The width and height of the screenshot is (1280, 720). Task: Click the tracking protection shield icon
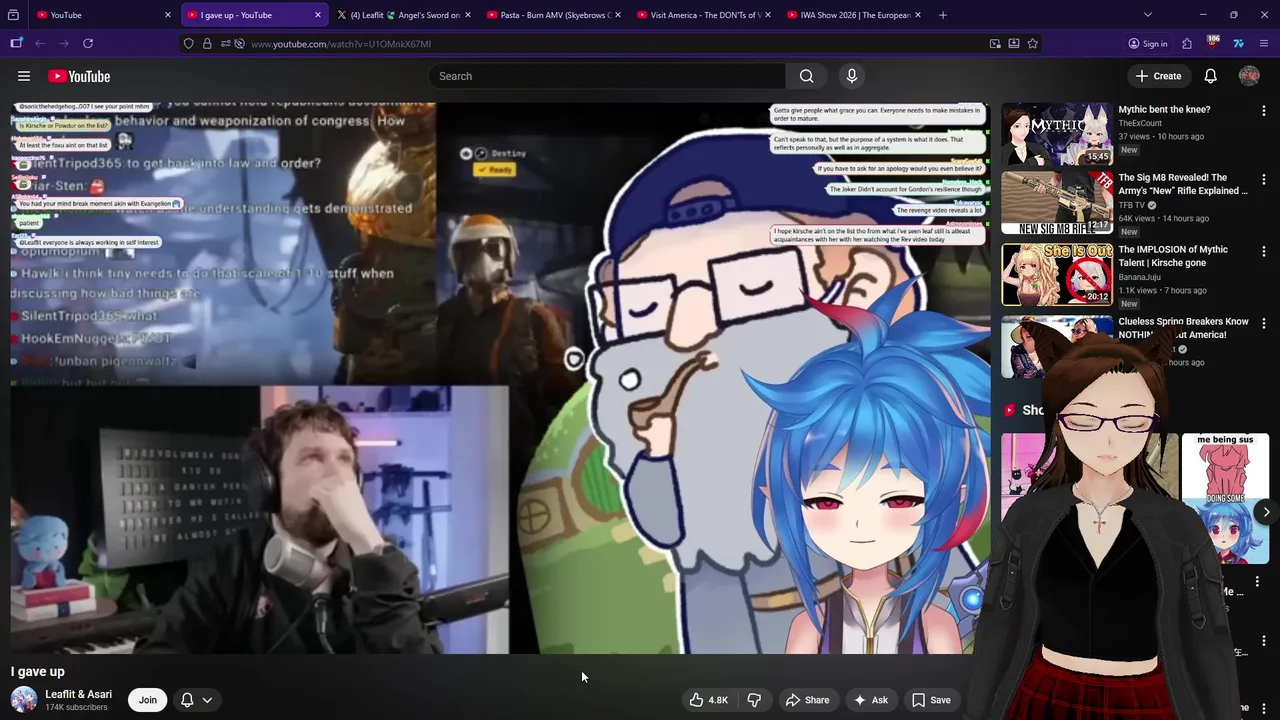pos(189,43)
